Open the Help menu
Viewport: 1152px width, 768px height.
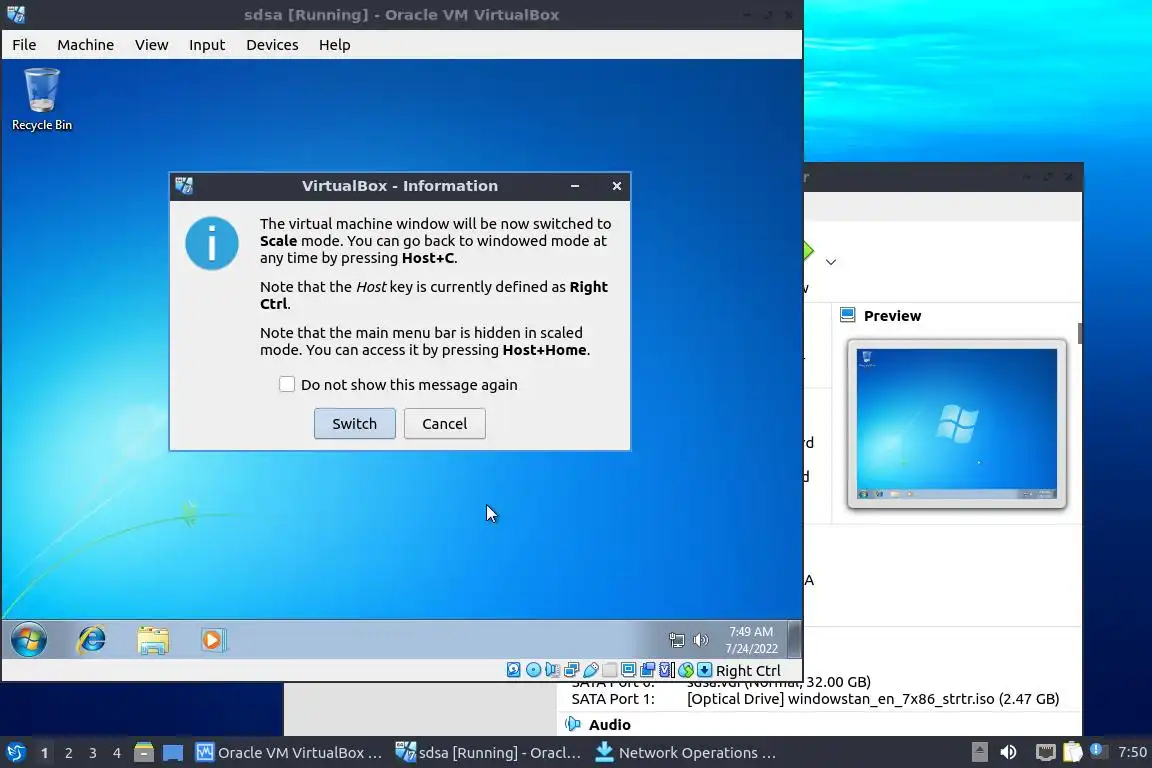[x=334, y=45]
